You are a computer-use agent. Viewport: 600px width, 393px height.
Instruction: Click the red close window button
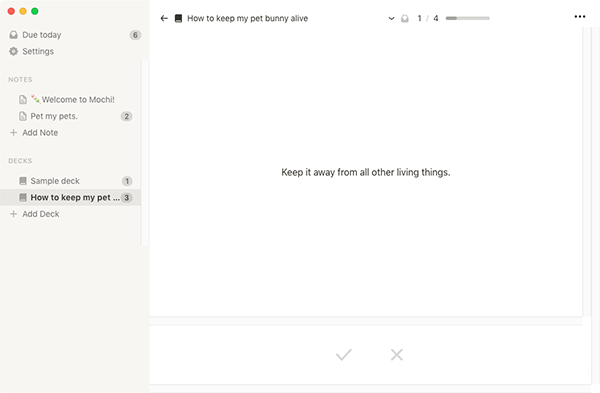(11, 11)
